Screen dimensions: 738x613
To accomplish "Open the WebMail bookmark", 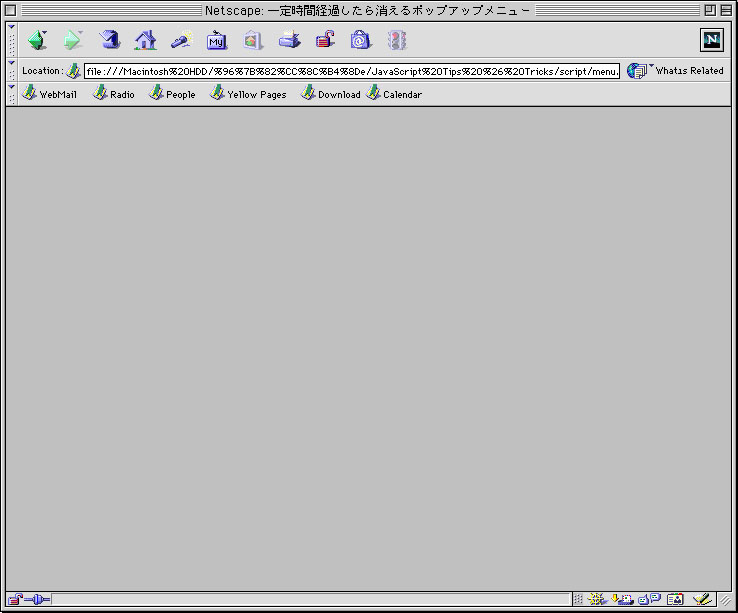I will (49, 93).
